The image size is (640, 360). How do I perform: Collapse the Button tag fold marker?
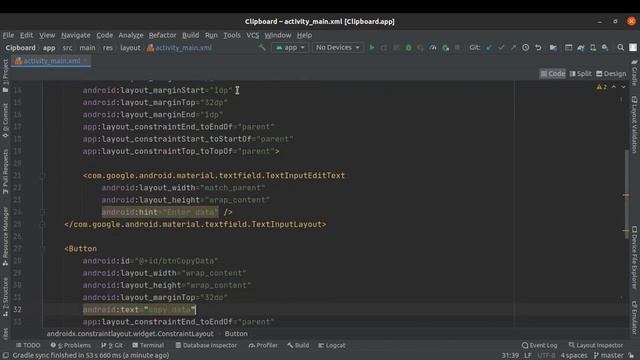click(x=42, y=249)
